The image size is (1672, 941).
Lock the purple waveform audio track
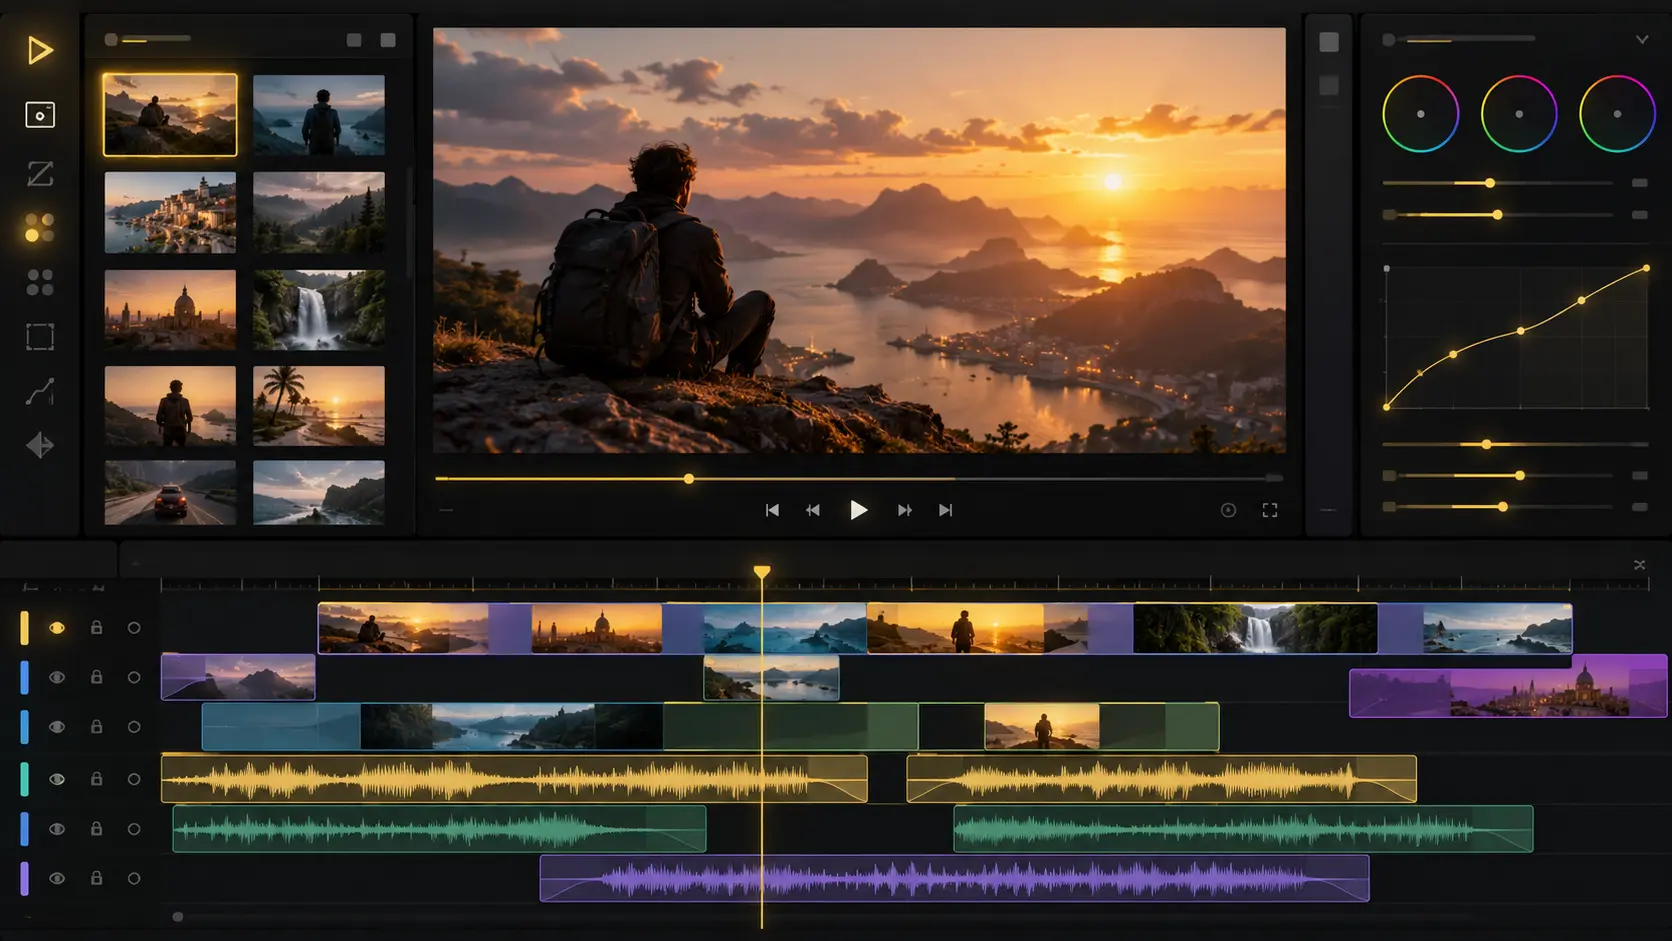pyautogui.click(x=97, y=877)
